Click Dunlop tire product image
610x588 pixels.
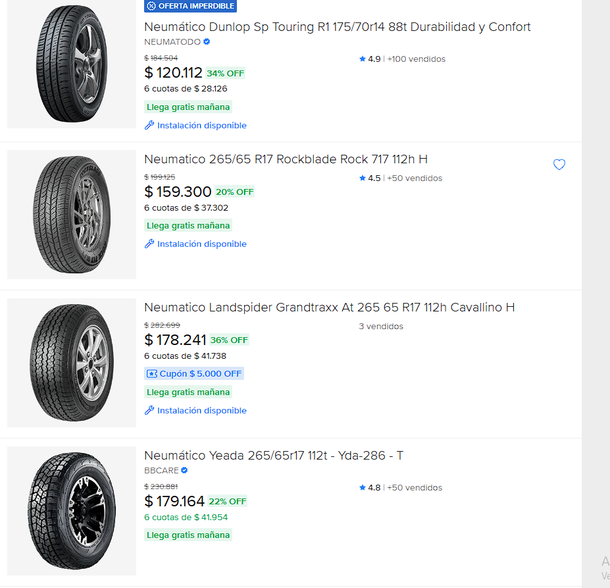[x=71, y=63]
